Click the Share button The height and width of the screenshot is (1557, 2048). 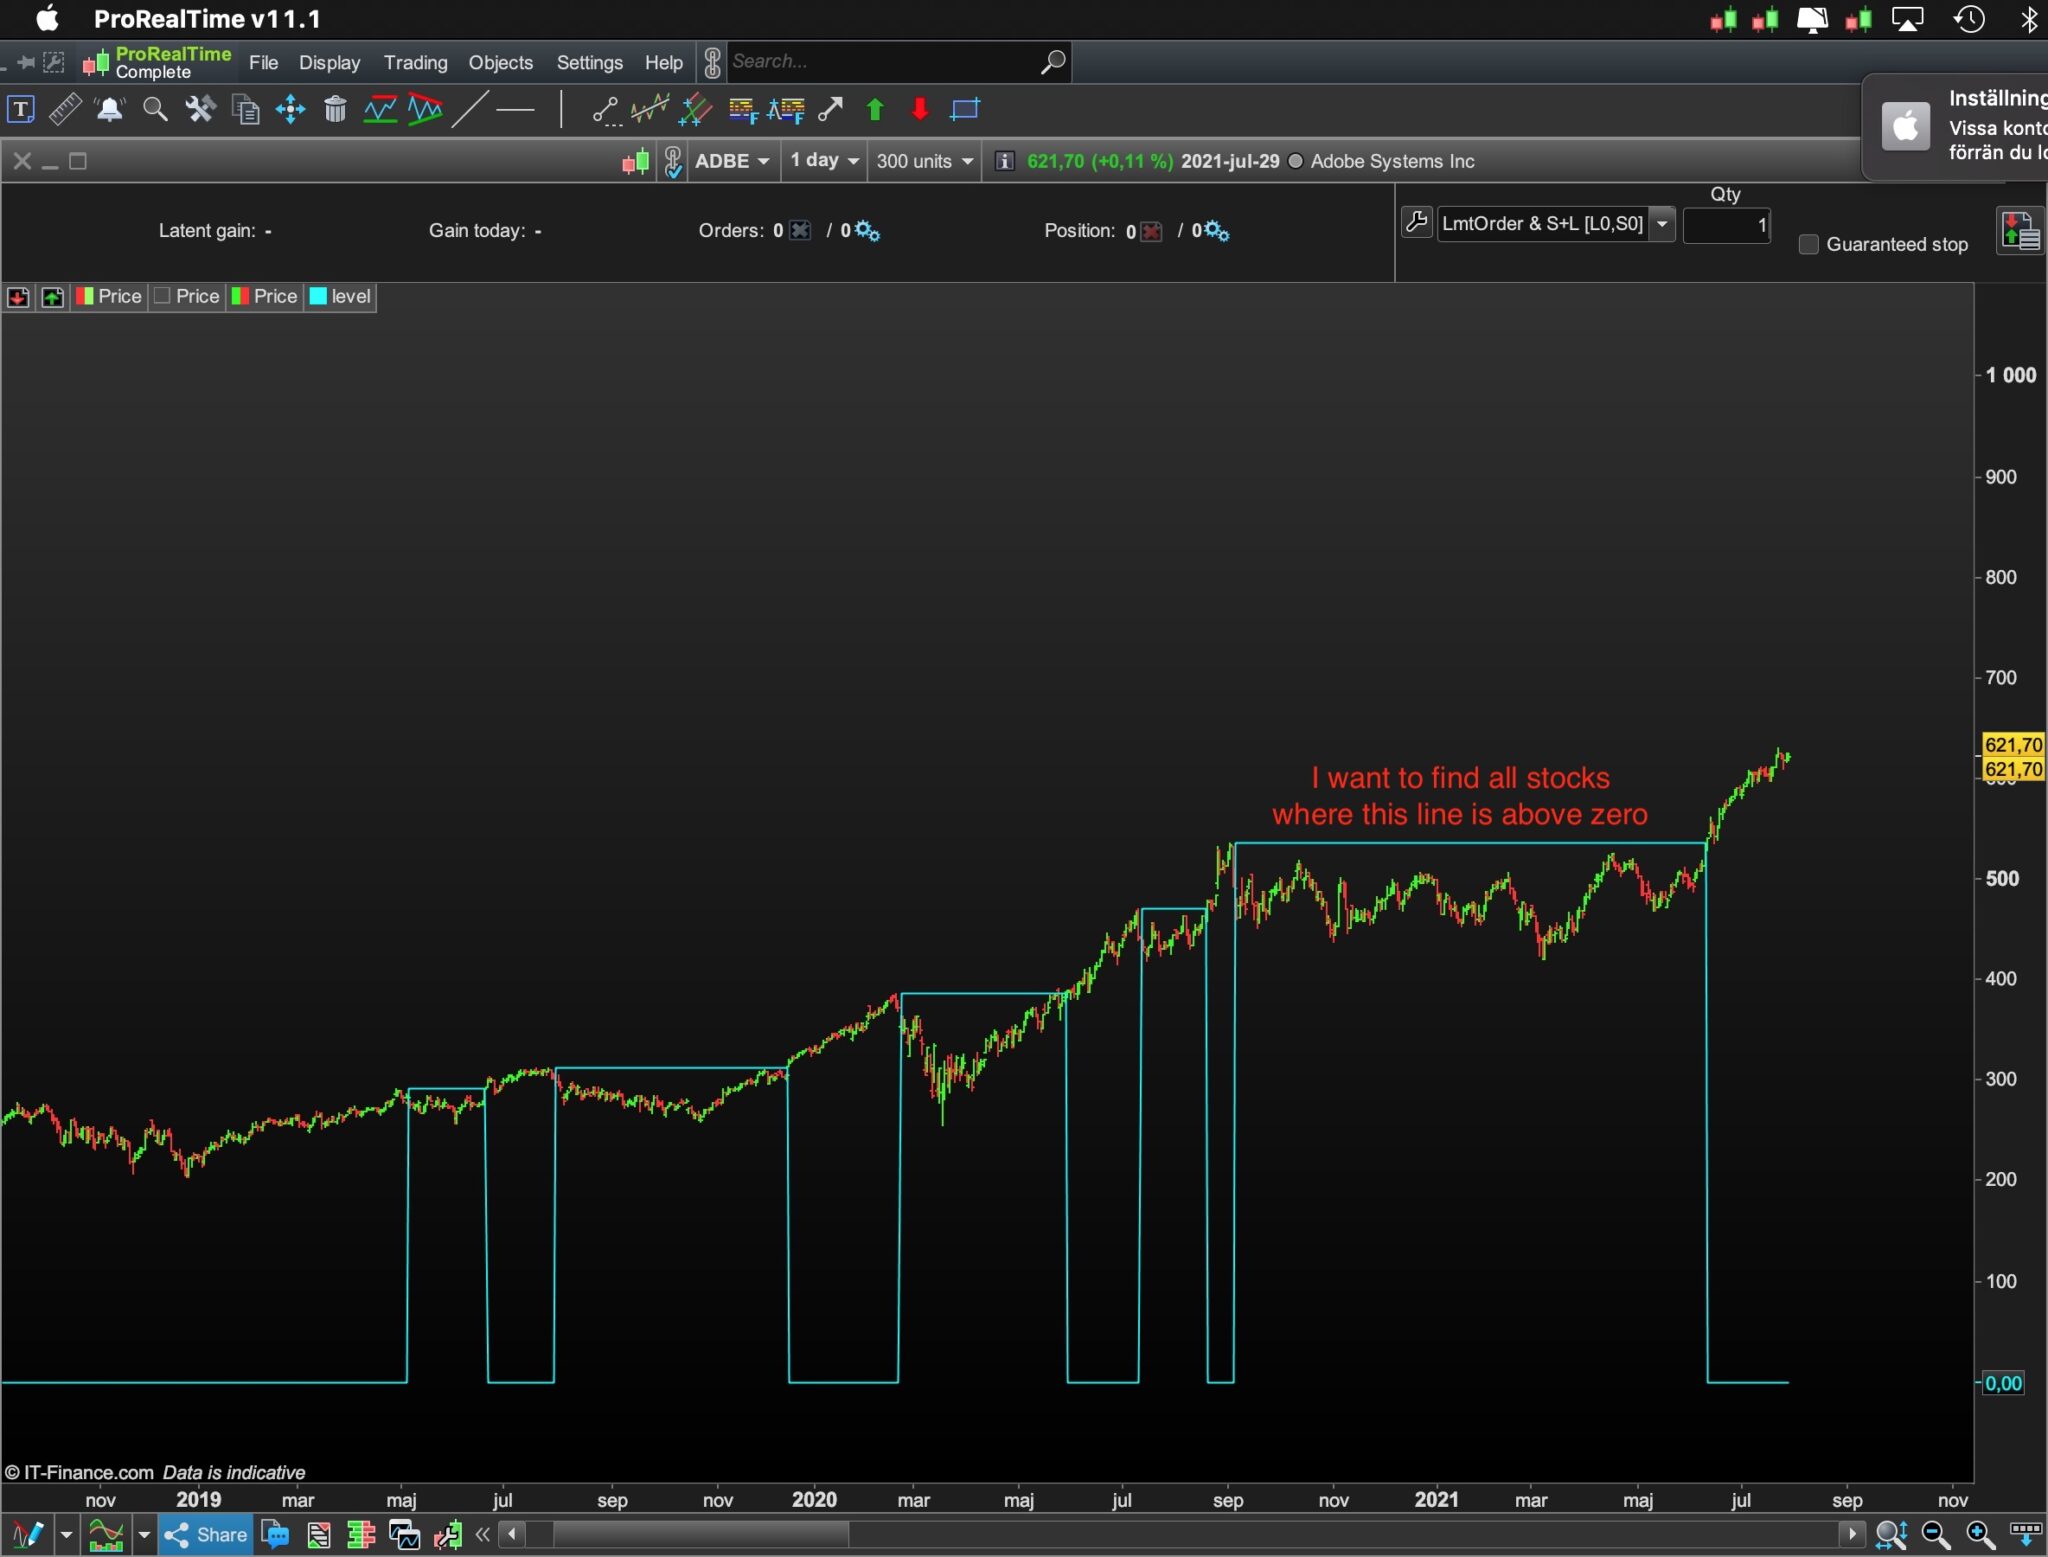[206, 1534]
